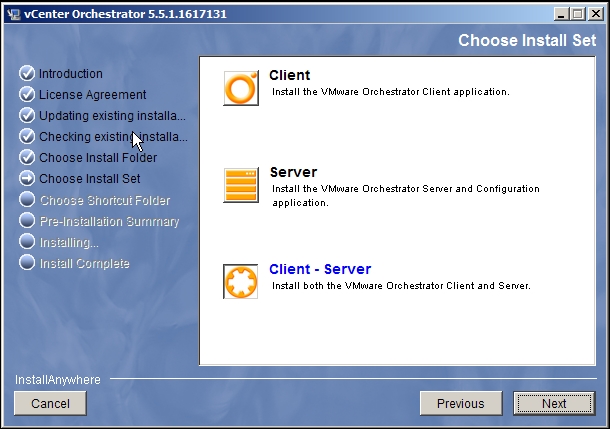Screen dimensions: 610x429
Task: Click the Client option title text
Action: [290, 75]
